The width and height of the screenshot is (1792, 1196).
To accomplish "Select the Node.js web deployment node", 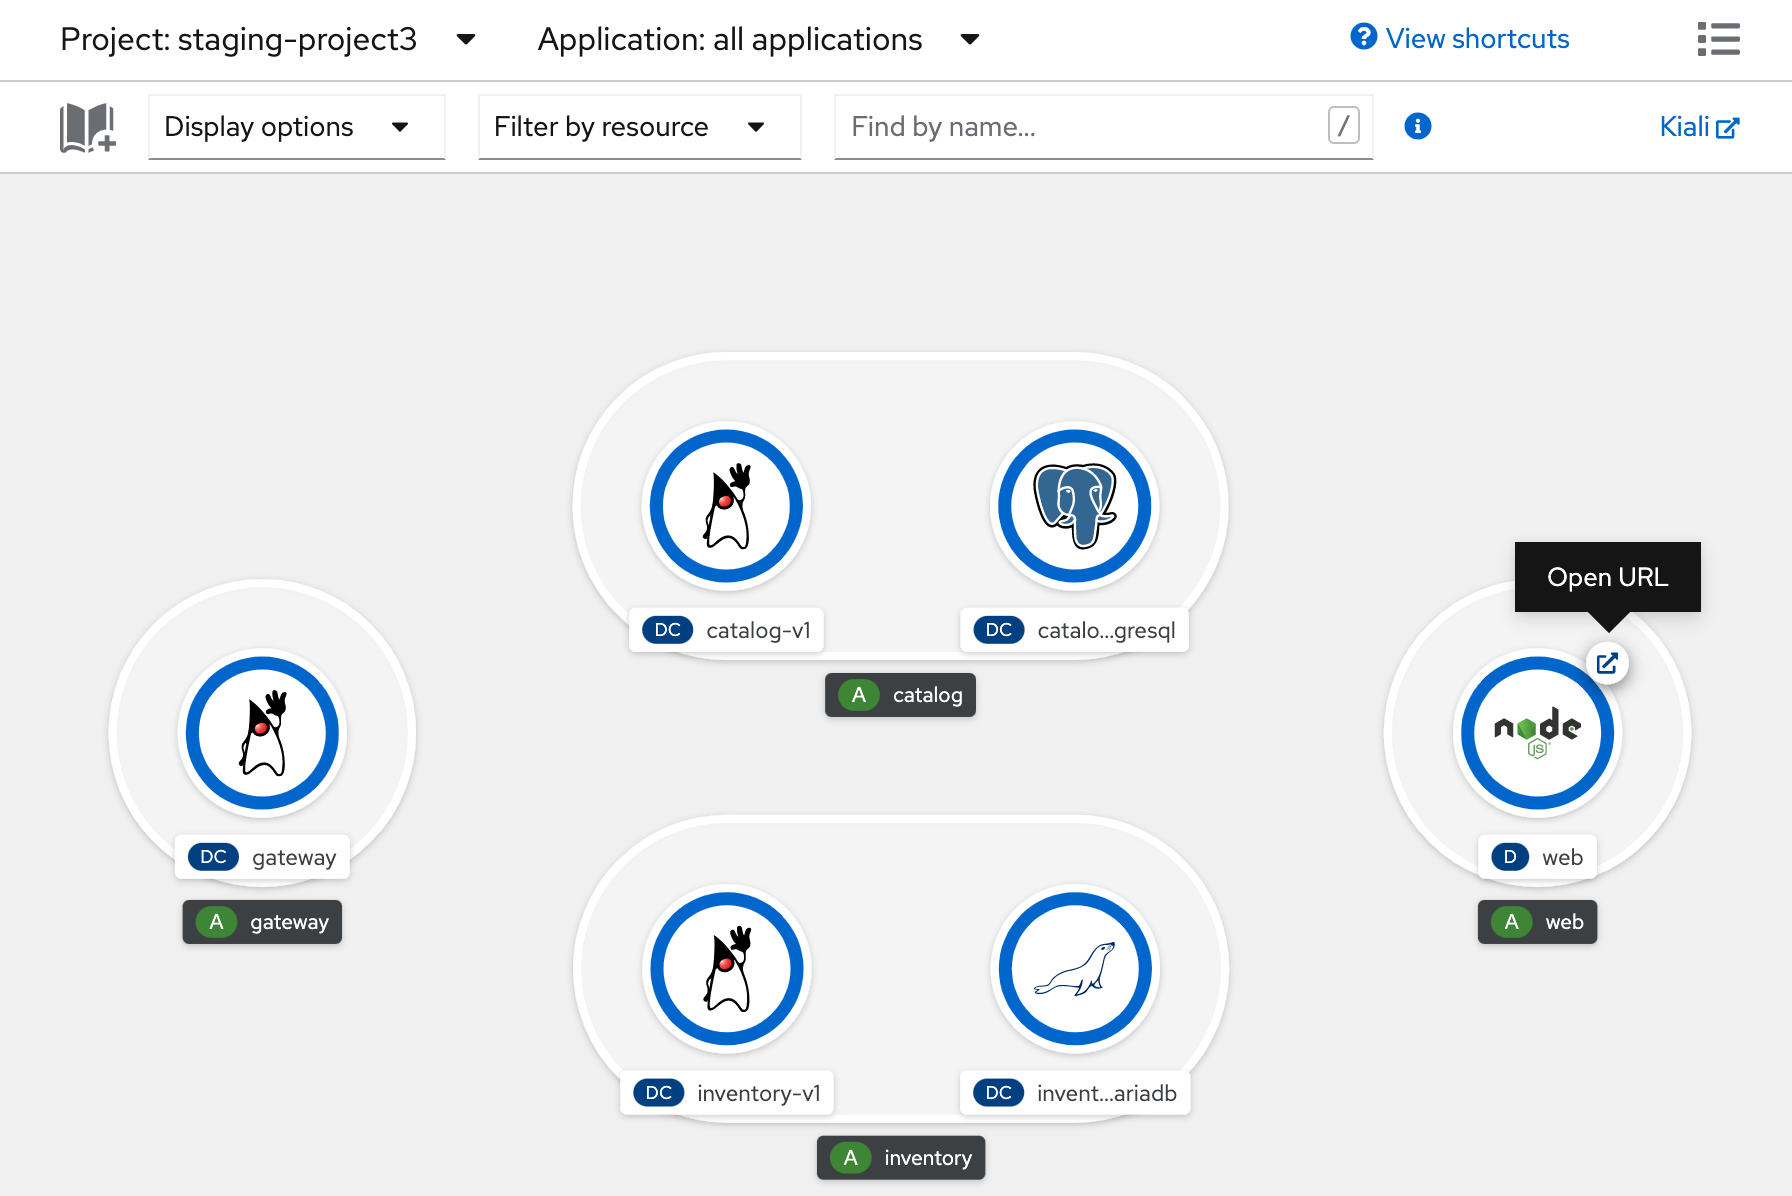I will (1537, 732).
